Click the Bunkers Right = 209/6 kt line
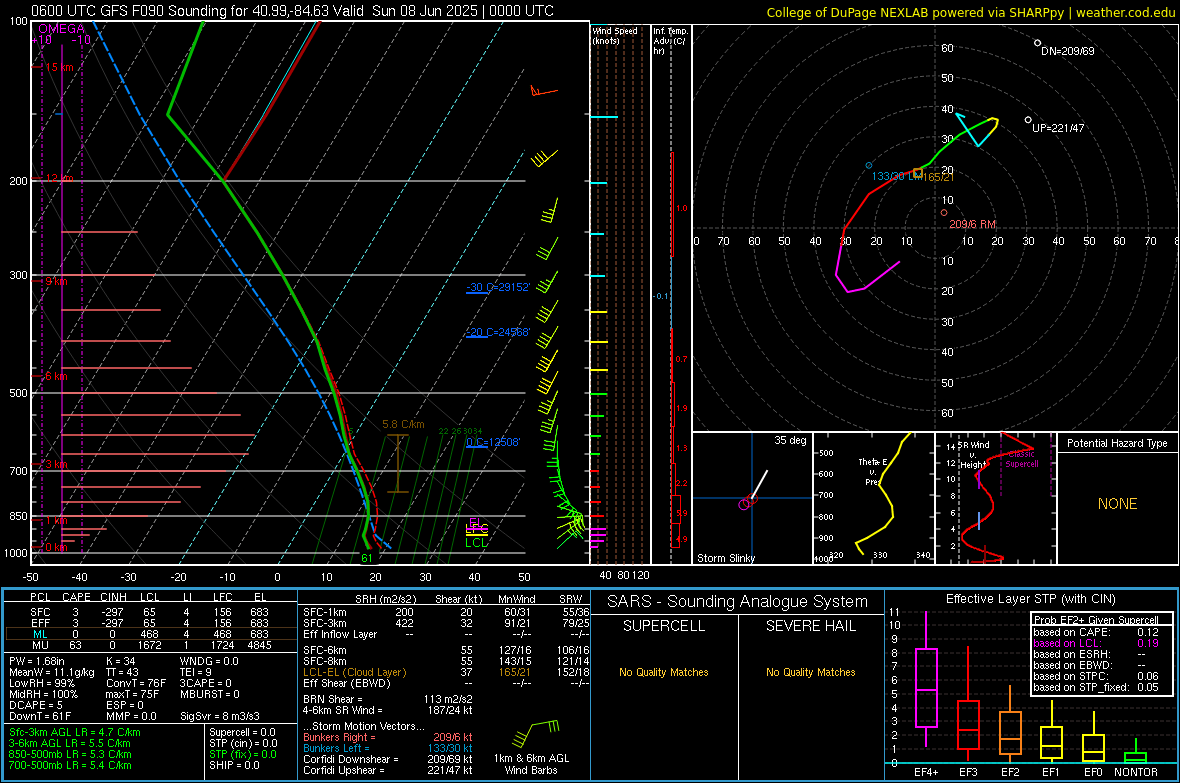 click(x=388, y=737)
